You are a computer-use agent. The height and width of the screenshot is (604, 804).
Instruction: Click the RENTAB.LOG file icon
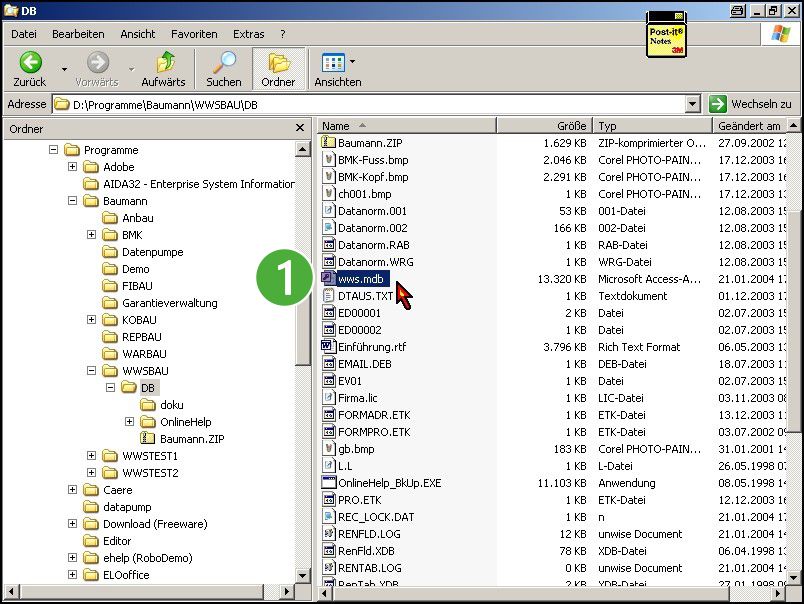tap(328, 567)
